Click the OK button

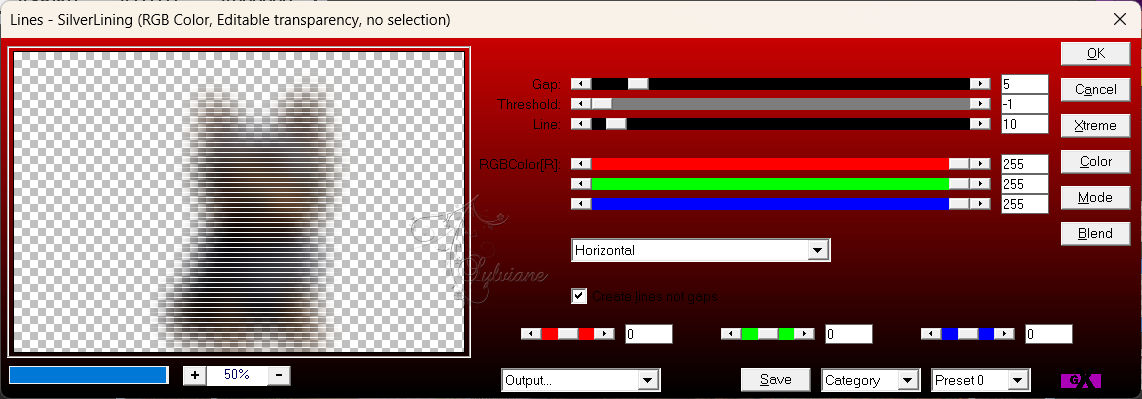point(1095,53)
